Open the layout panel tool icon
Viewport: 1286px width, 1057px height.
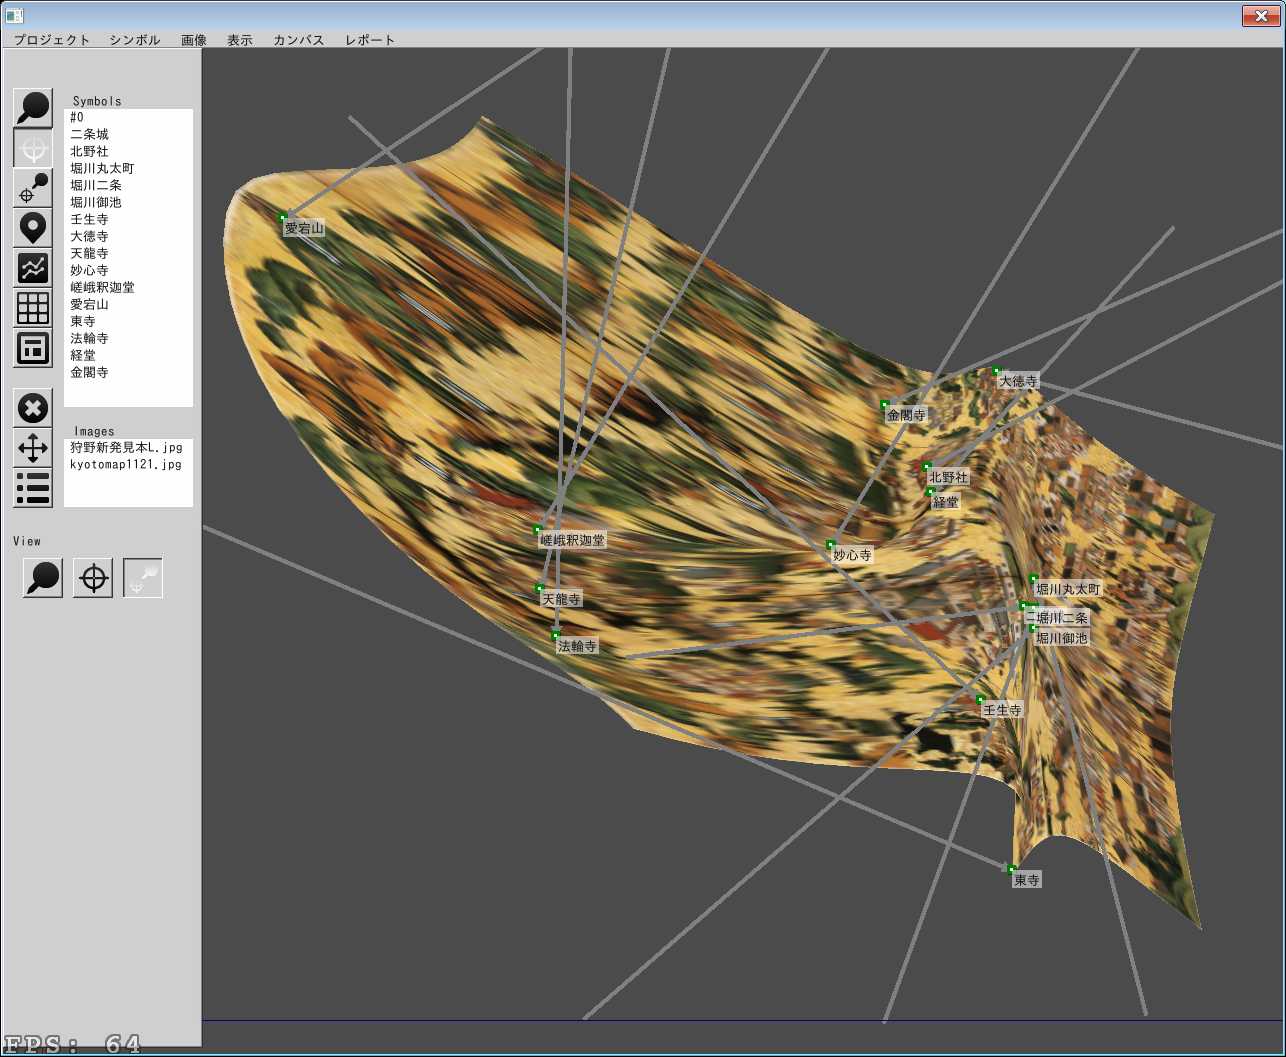point(33,348)
